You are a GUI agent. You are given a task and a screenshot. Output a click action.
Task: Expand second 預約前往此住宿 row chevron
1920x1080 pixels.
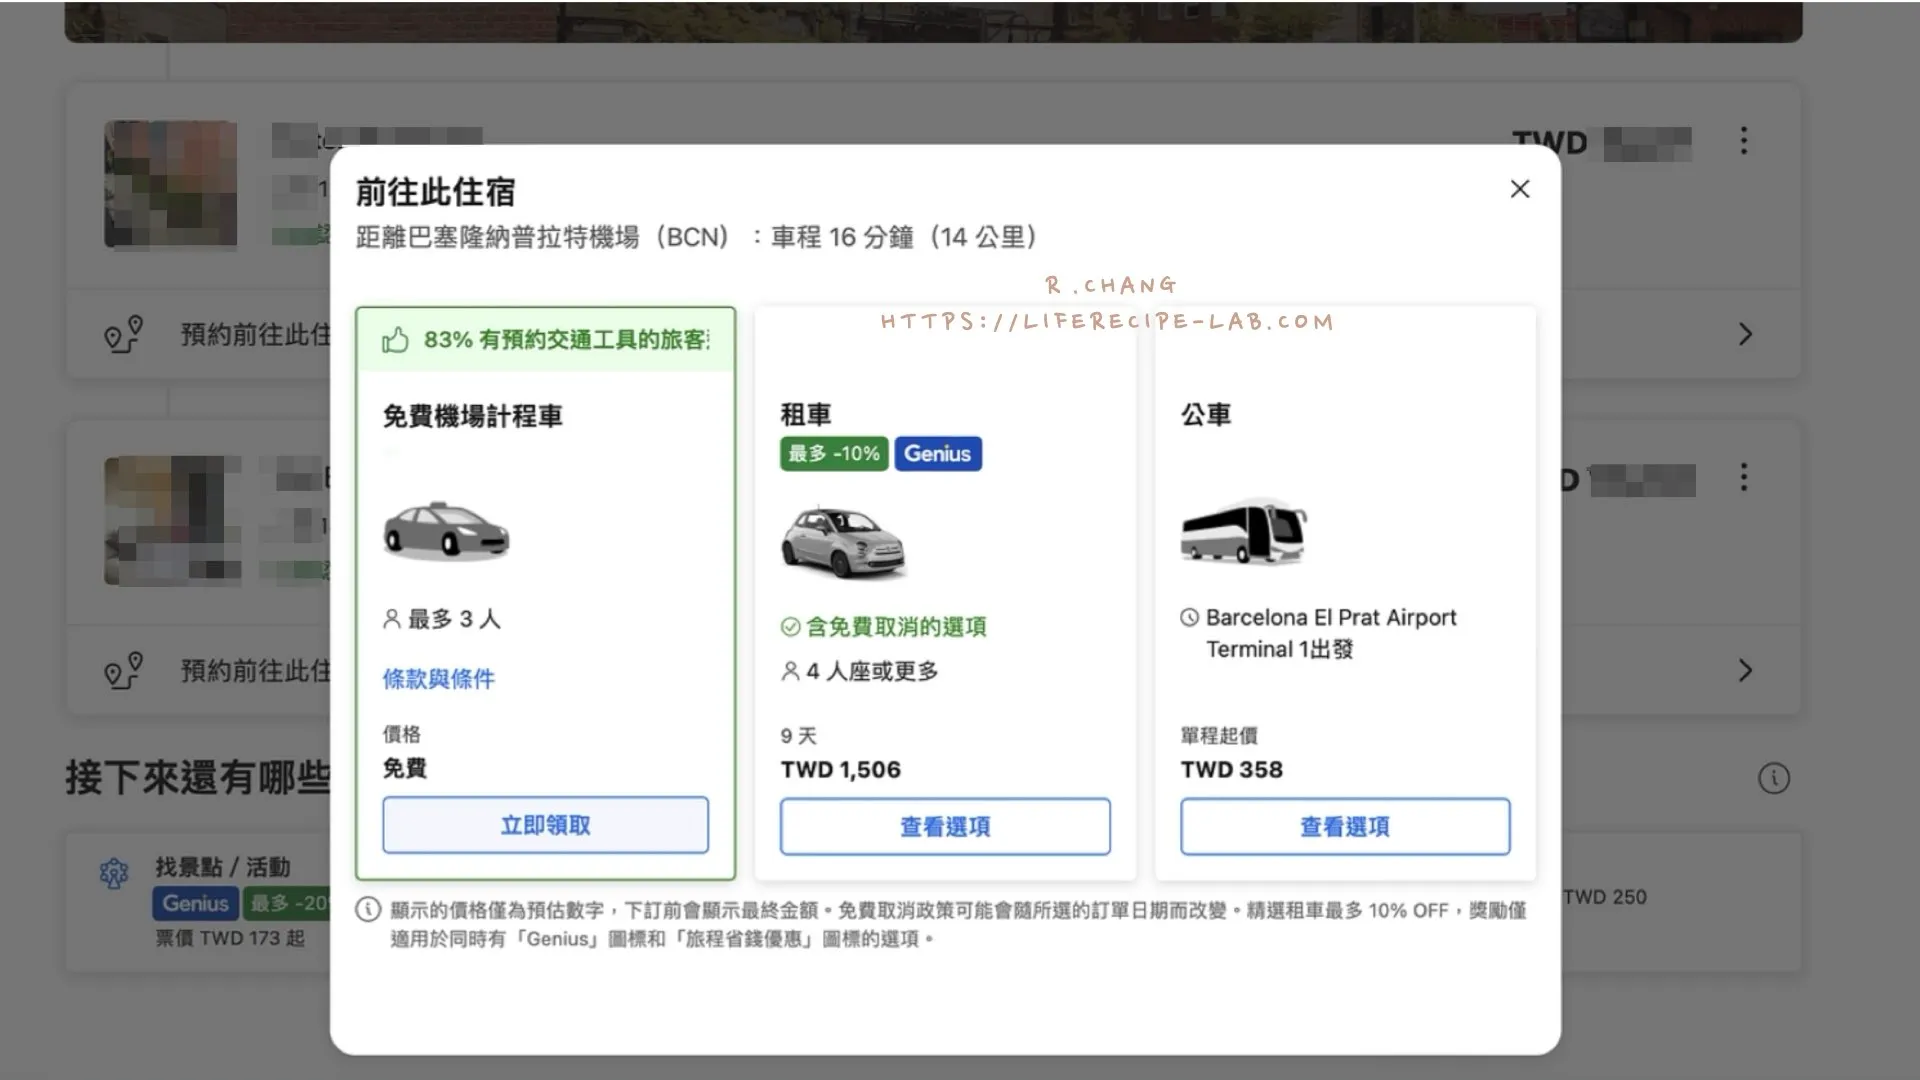pyautogui.click(x=1746, y=670)
